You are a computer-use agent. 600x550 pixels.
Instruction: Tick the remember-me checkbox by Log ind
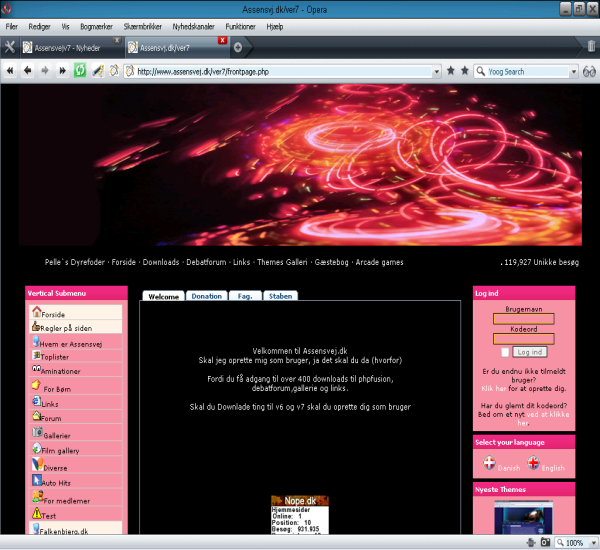(x=505, y=352)
